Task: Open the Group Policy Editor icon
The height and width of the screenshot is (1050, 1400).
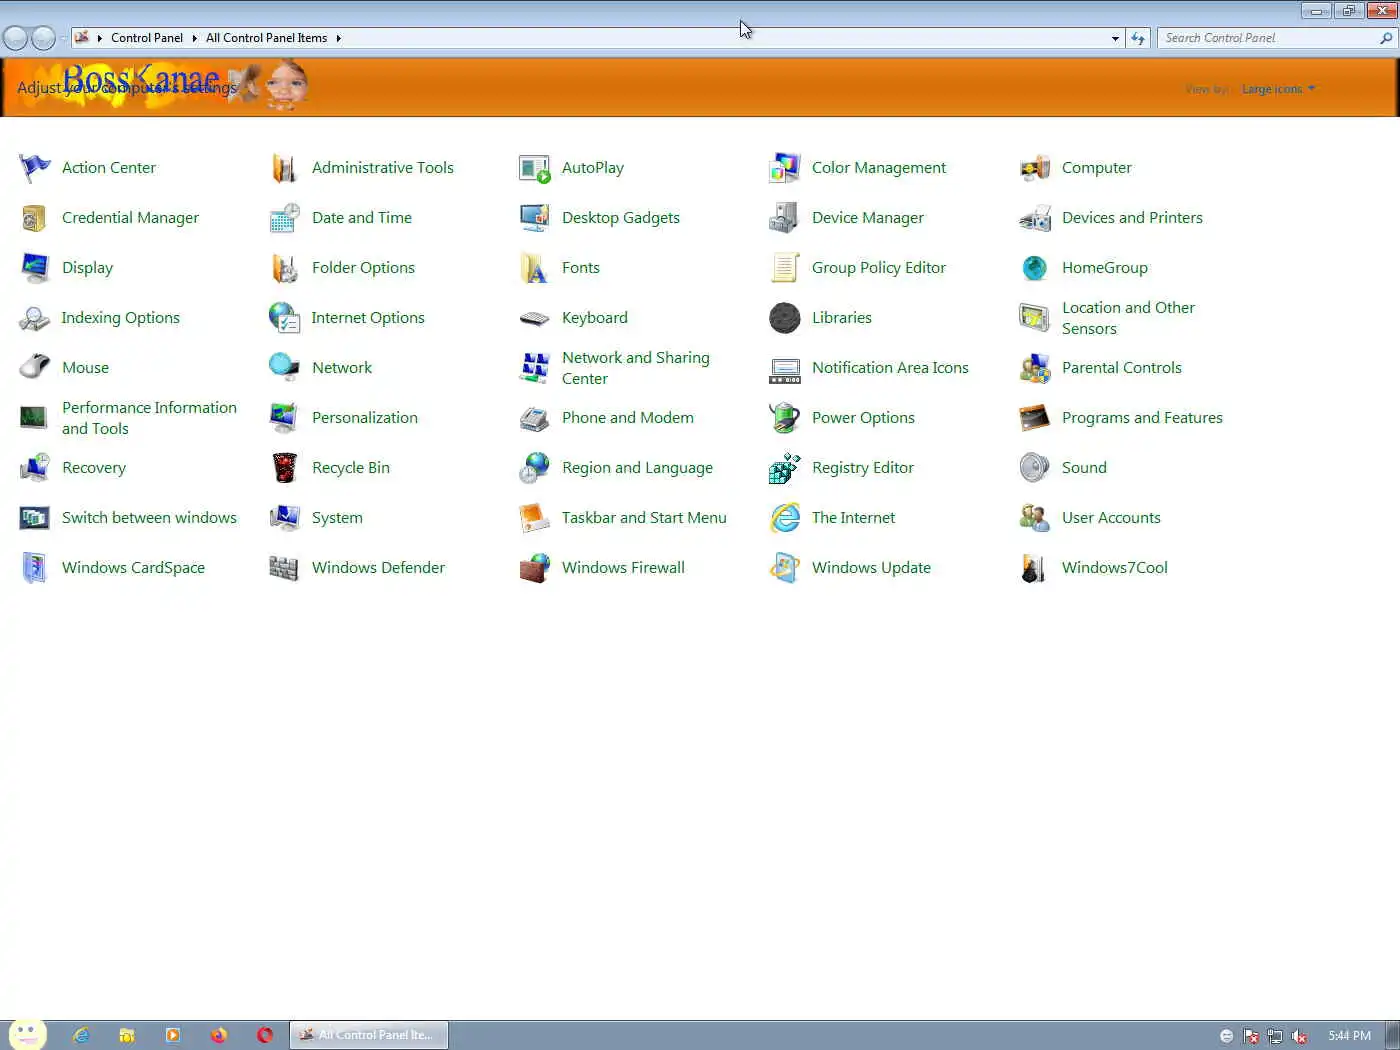Action: tap(785, 268)
